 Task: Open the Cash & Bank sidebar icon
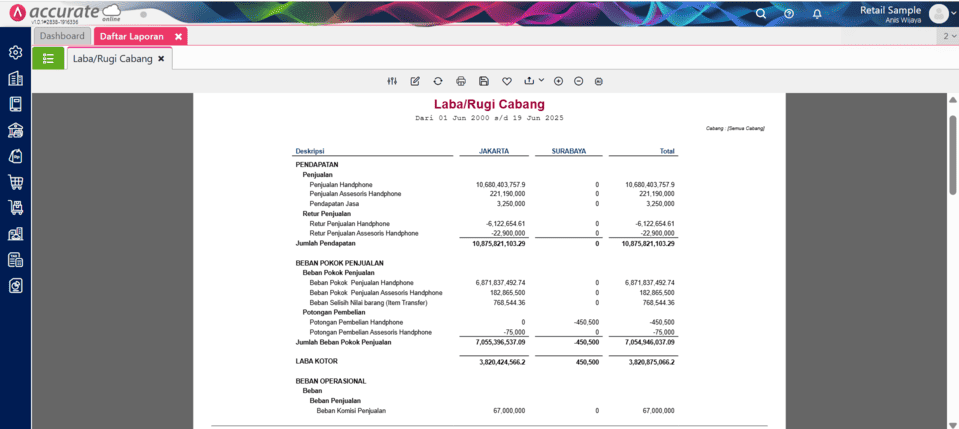[x=15, y=130]
